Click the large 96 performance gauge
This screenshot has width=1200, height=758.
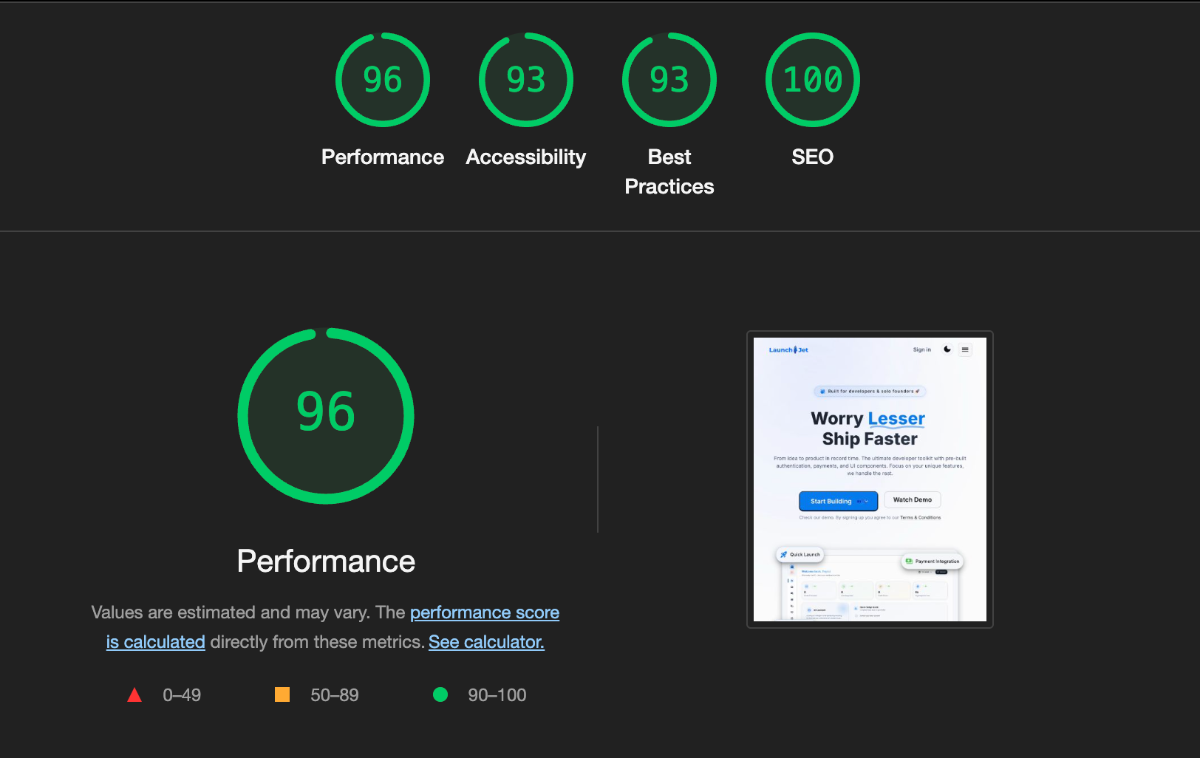point(326,415)
